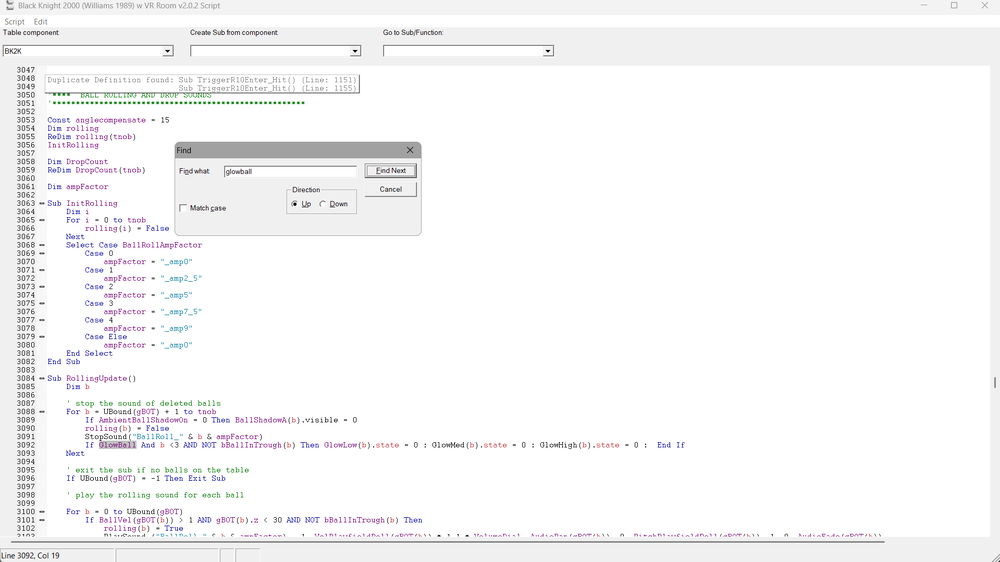Collapse Case 0 fold at line 3069
The image size is (1000, 562).
coord(42,253)
